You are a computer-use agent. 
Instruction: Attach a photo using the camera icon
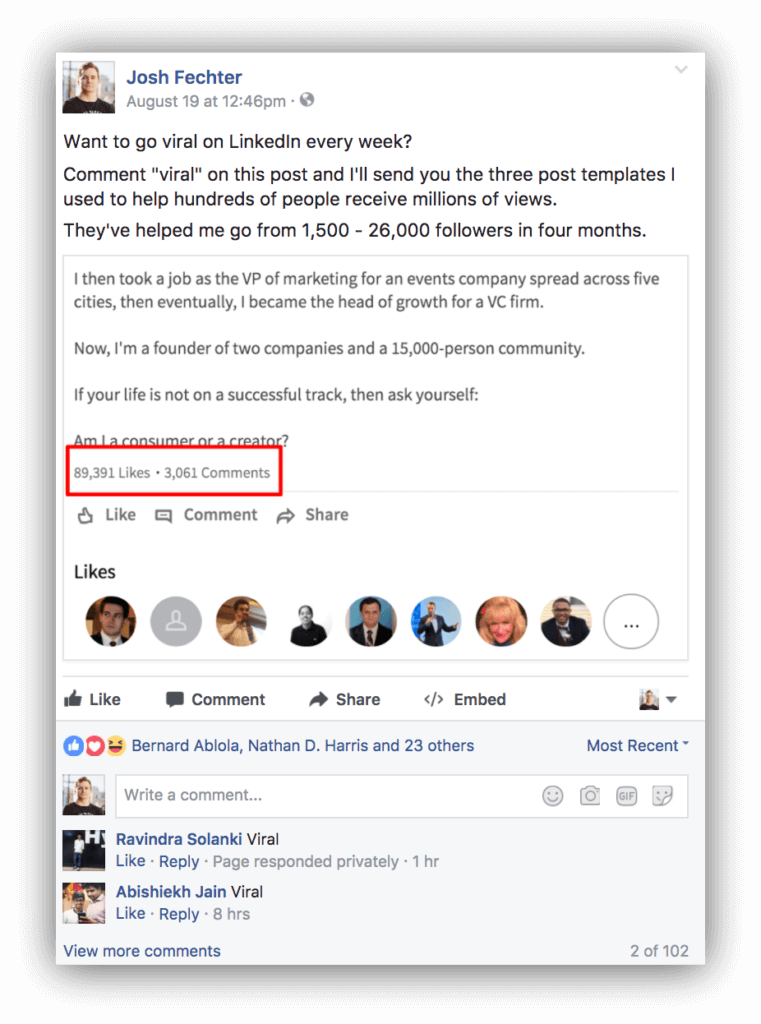[x=590, y=795]
